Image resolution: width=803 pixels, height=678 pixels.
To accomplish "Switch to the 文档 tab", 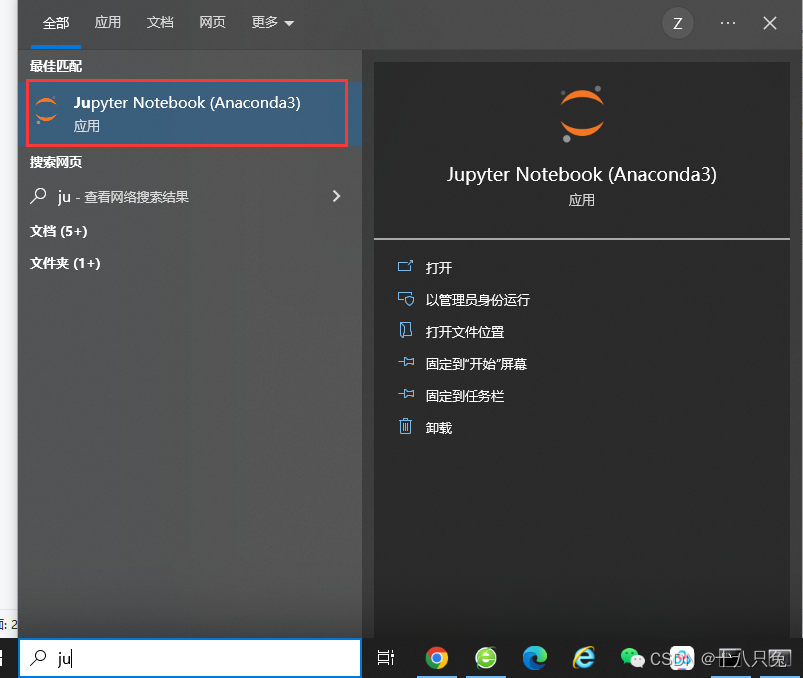I will click(x=160, y=23).
